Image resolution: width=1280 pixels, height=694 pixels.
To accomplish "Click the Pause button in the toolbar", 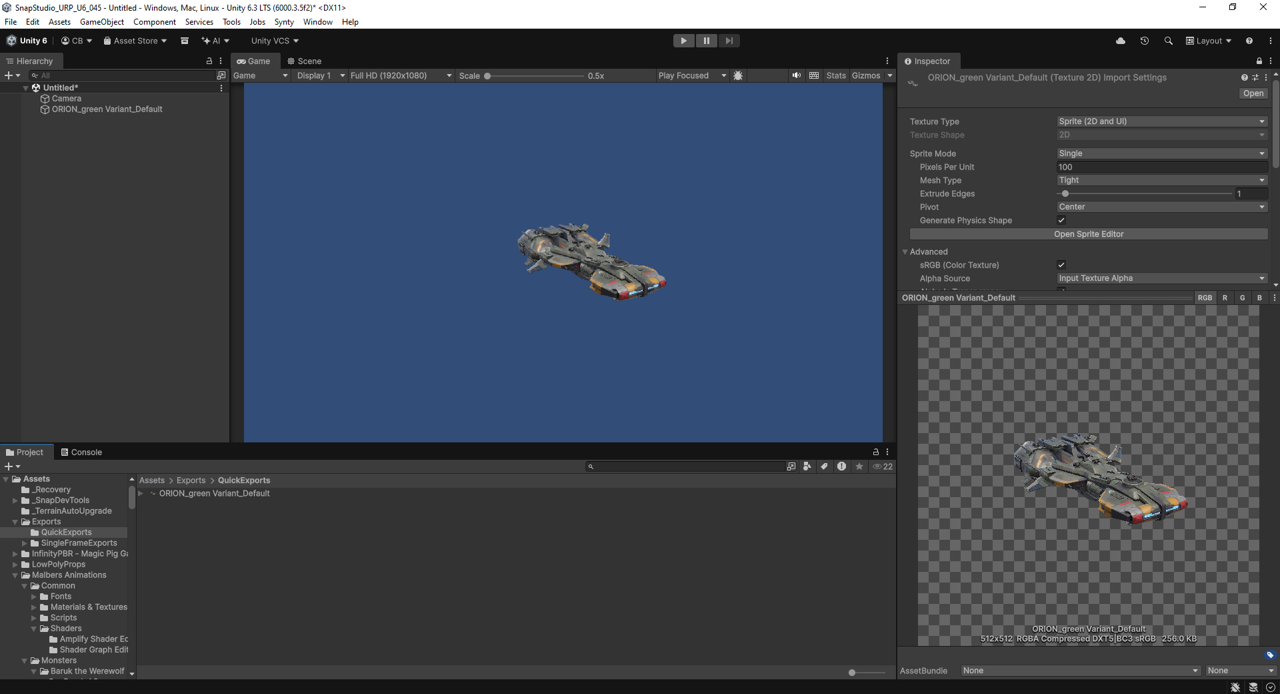I will [706, 41].
